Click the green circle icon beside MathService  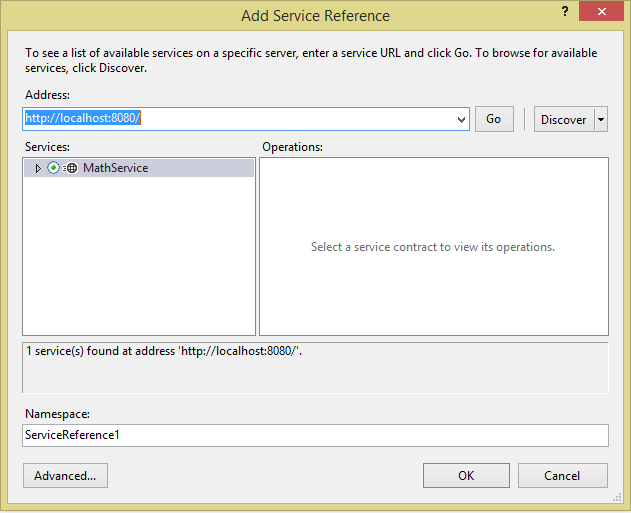(53, 168)
